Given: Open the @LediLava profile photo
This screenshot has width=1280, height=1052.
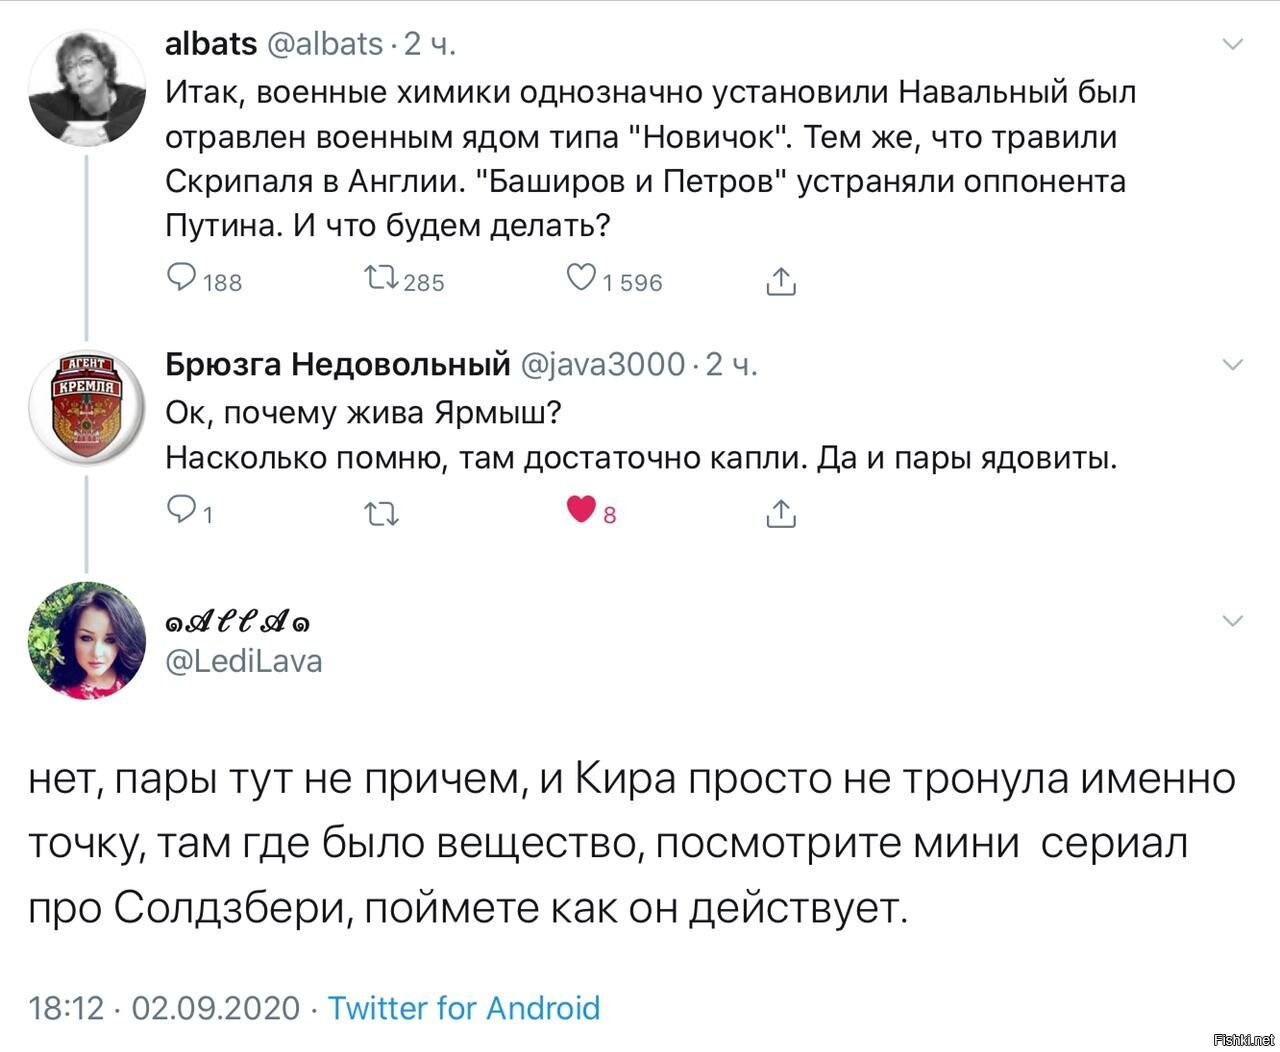Looking at the screenshot, I should pos(87,640).
